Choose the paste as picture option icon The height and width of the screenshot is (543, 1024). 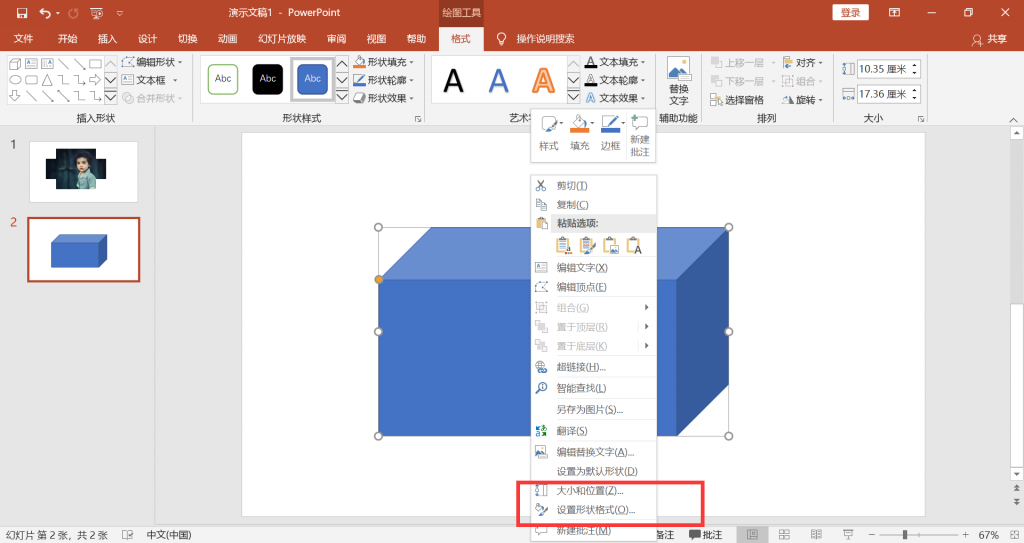(x=611, y=245)
